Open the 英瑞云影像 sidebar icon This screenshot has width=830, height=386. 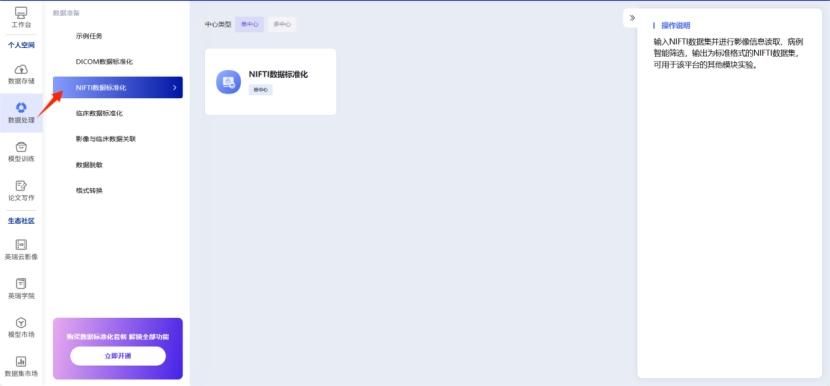point(21,244)
